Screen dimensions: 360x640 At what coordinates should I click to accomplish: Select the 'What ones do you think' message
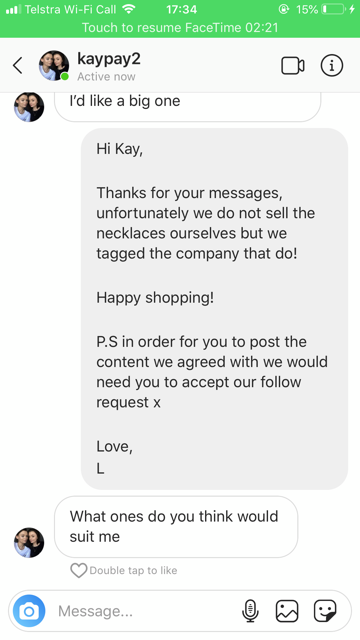(x=176, y=527)
